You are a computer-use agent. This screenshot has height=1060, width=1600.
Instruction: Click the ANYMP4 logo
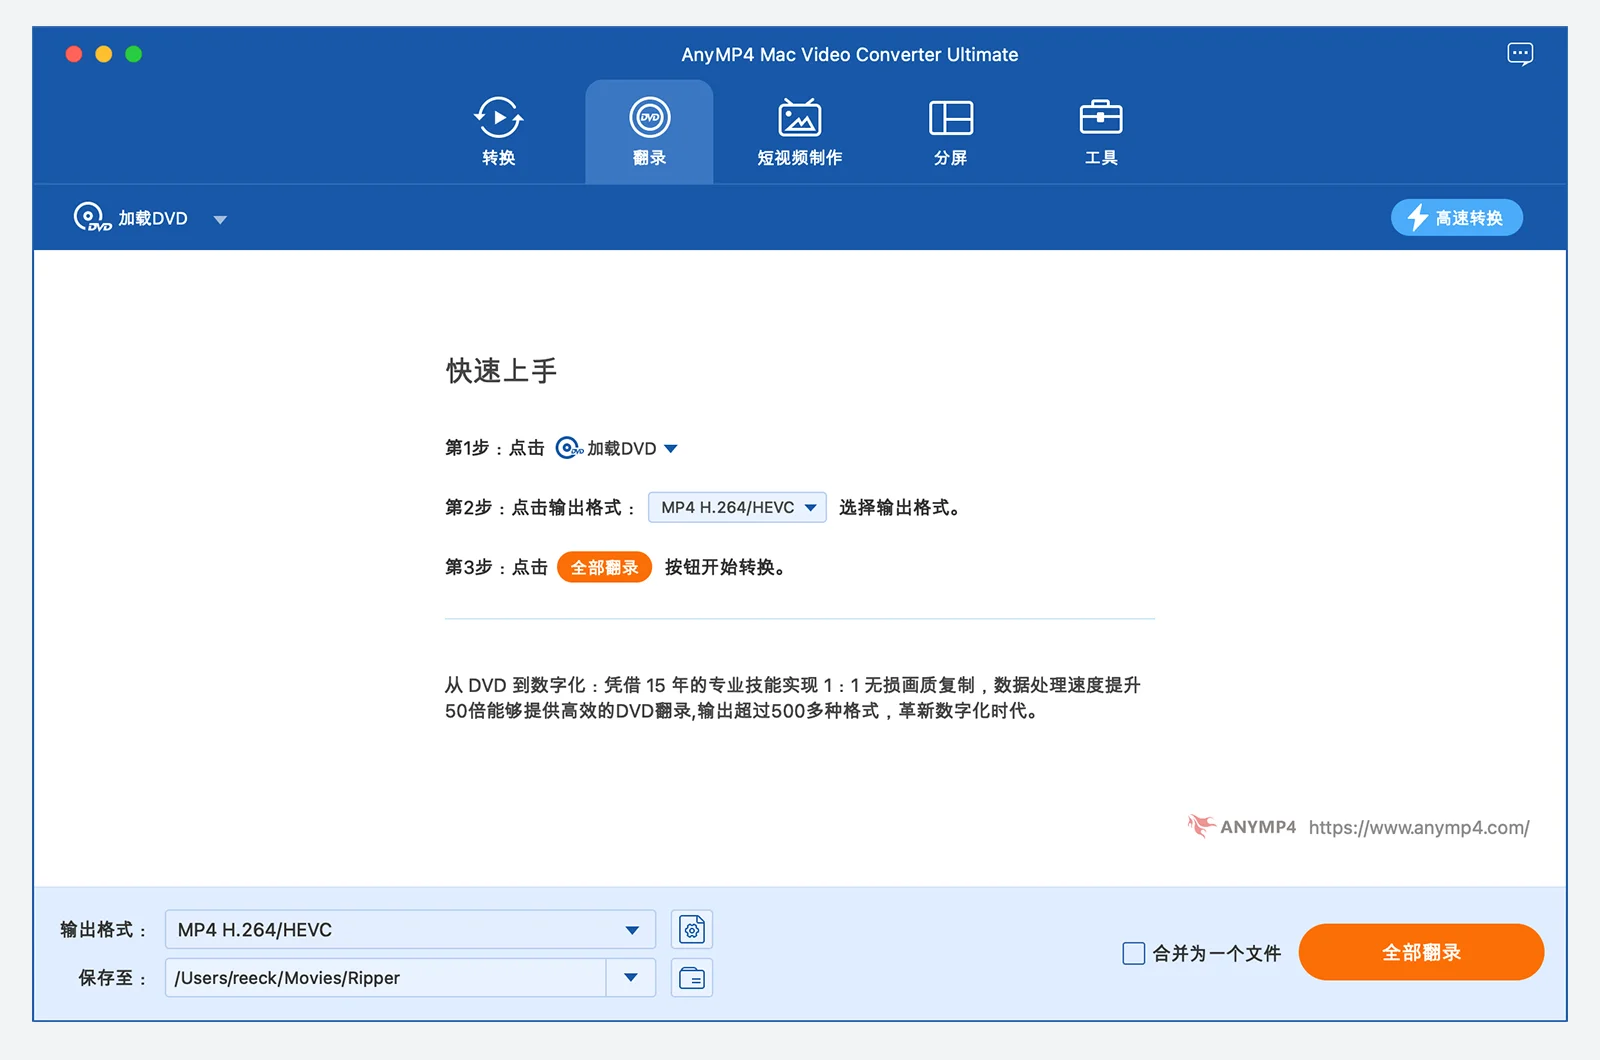(x=1242, y=827)
